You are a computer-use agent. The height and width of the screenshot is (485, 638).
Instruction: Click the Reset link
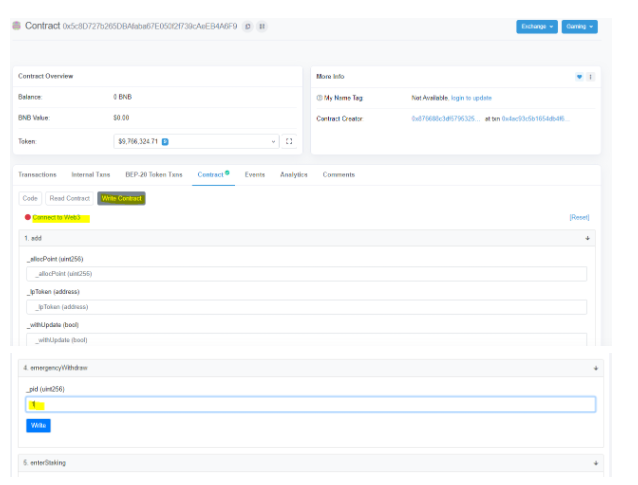(579, 217)
